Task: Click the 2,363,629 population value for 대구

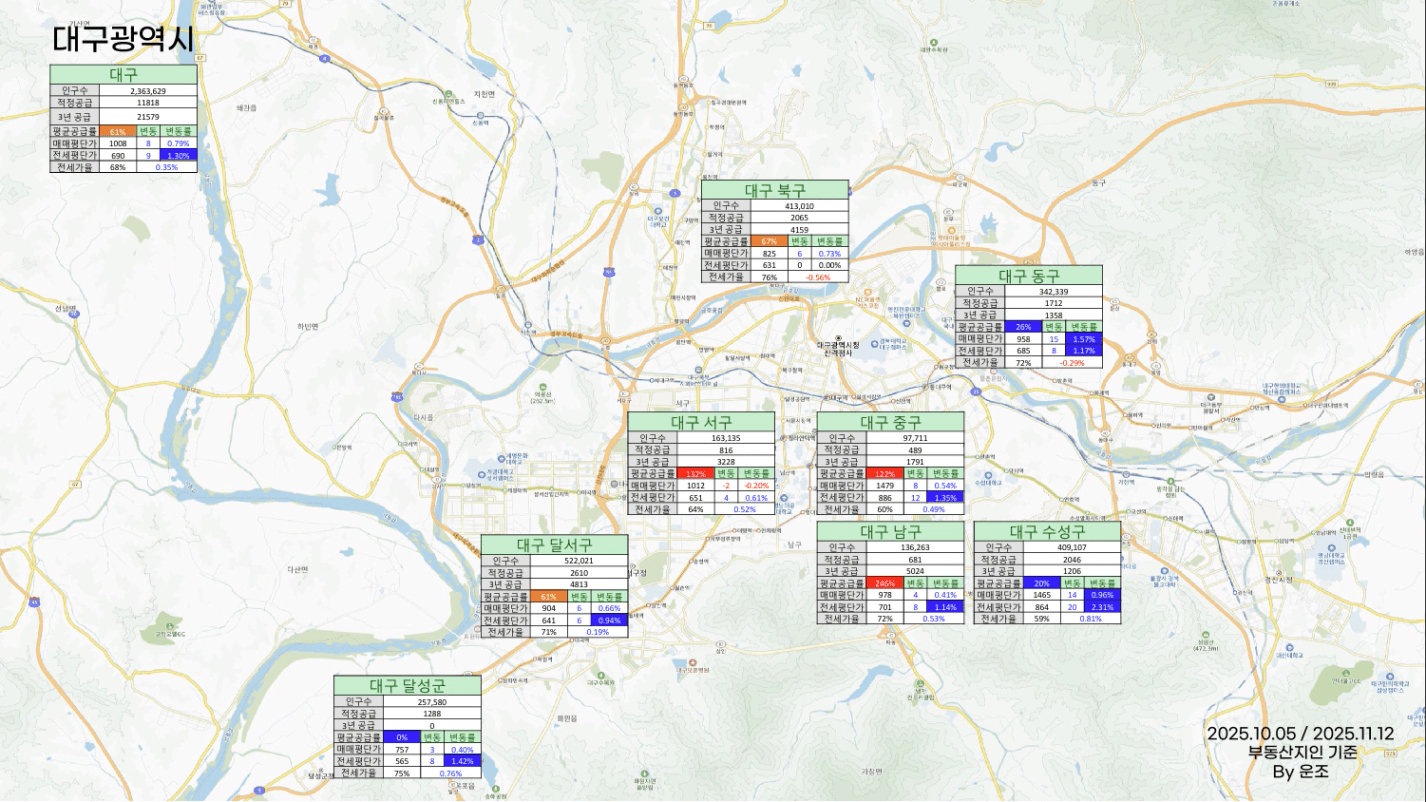Action: point(147,91)
